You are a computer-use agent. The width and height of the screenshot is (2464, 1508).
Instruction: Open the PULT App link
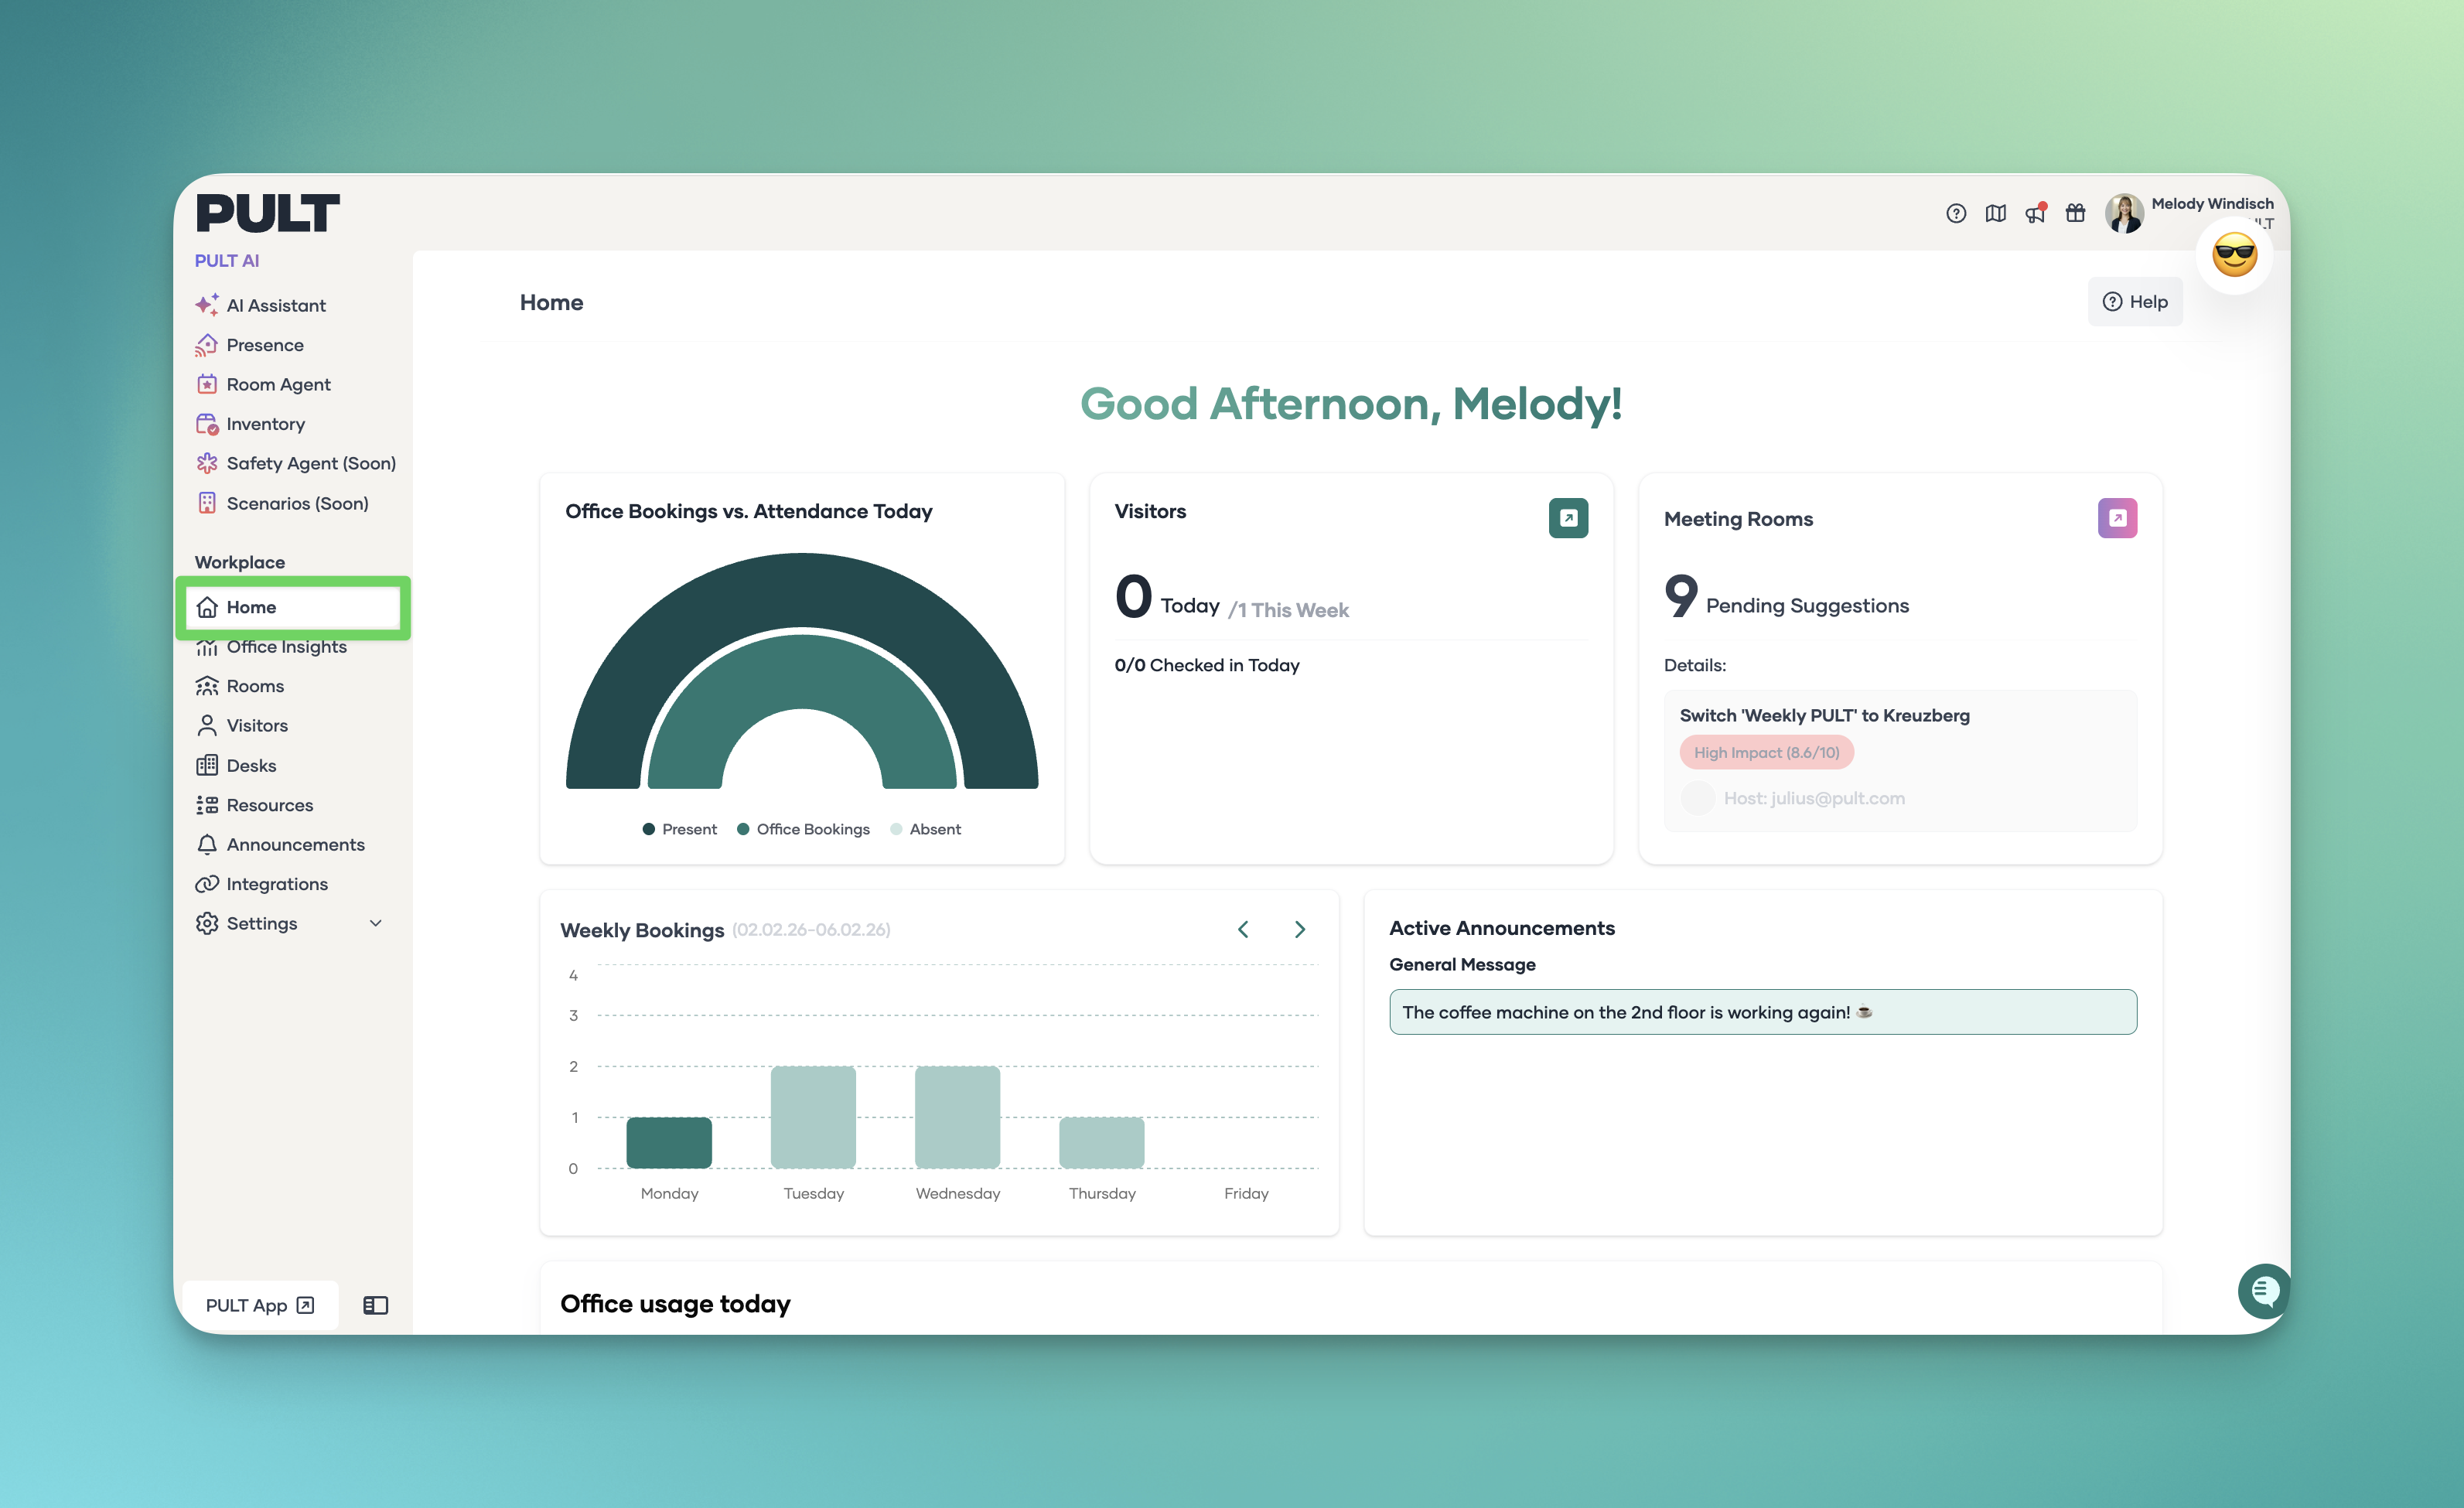[x=259, y=1305]
